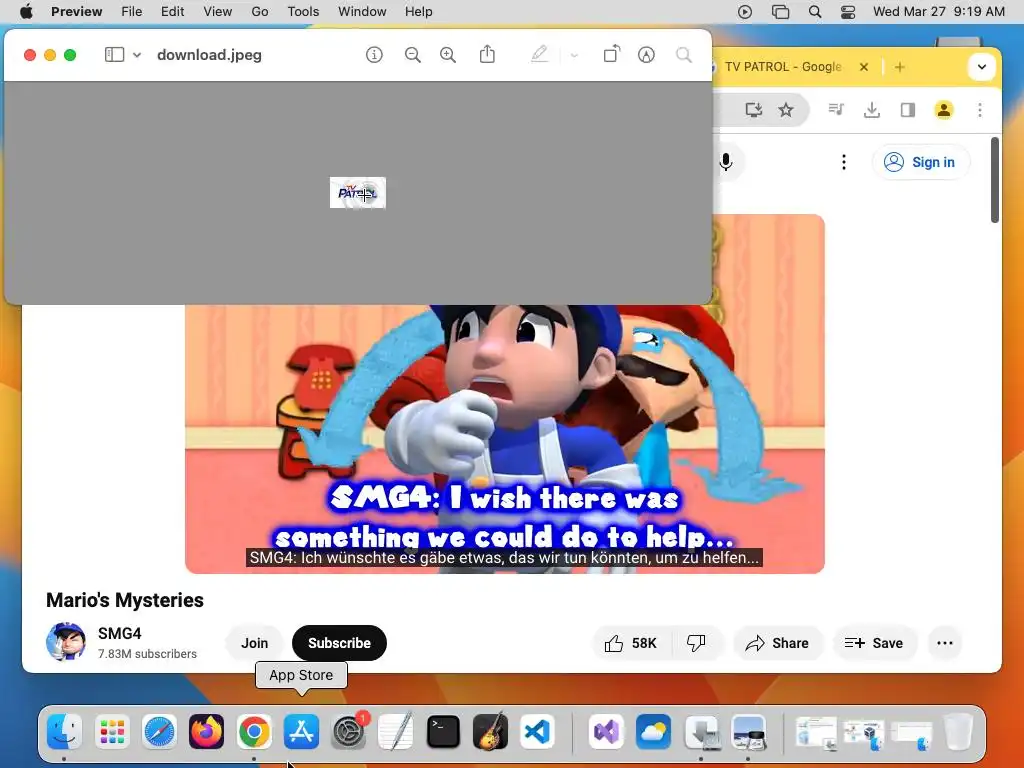Open the Go menu
The height and width of the screenshot is (768, 1024).
(x=260, y=12)
